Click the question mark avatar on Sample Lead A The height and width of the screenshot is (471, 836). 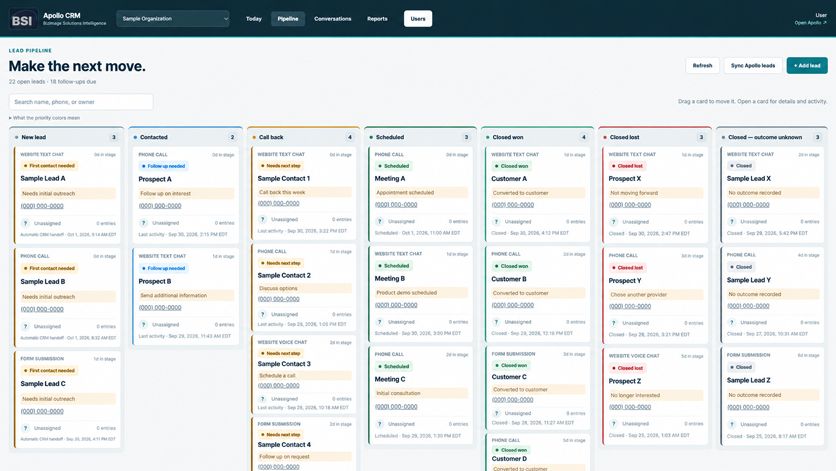pyautogui.click(x=25, y=223)
